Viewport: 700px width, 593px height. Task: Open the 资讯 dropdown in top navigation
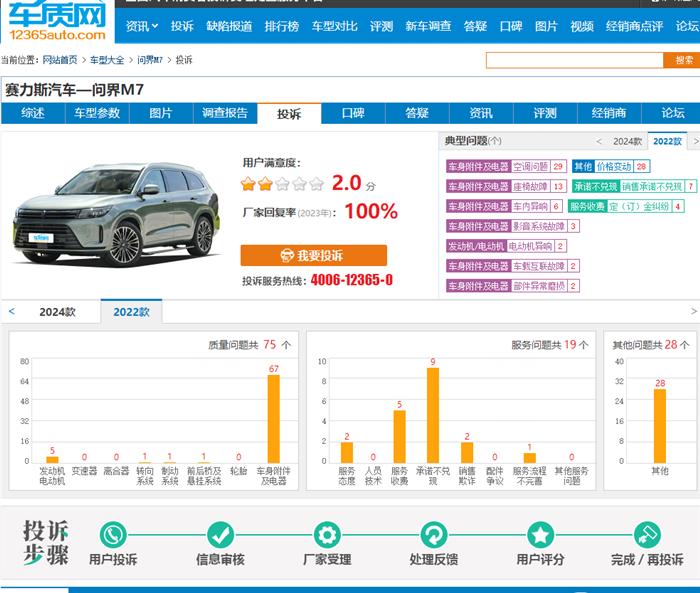(x=142, y=26)
